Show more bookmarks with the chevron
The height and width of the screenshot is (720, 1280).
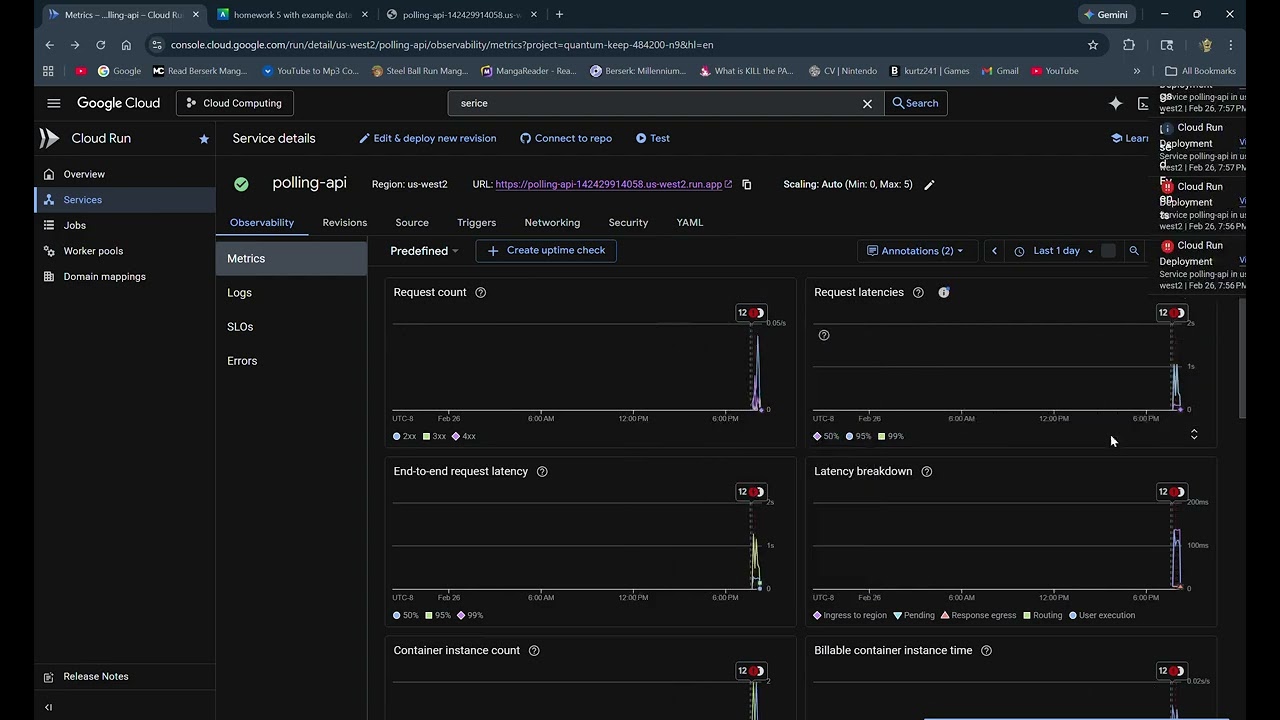click(x=1137, y=71)
